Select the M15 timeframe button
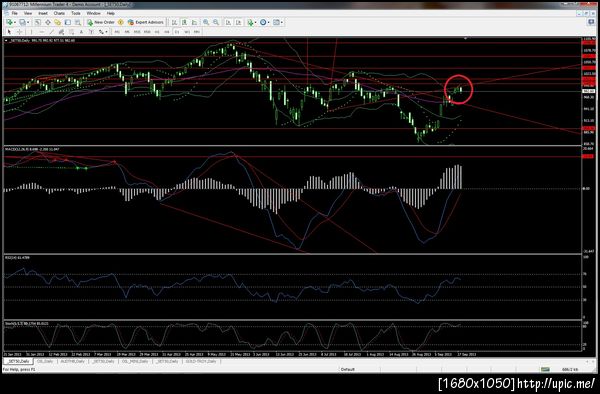This screenshot has width=600, height=394. pos(137,32)
